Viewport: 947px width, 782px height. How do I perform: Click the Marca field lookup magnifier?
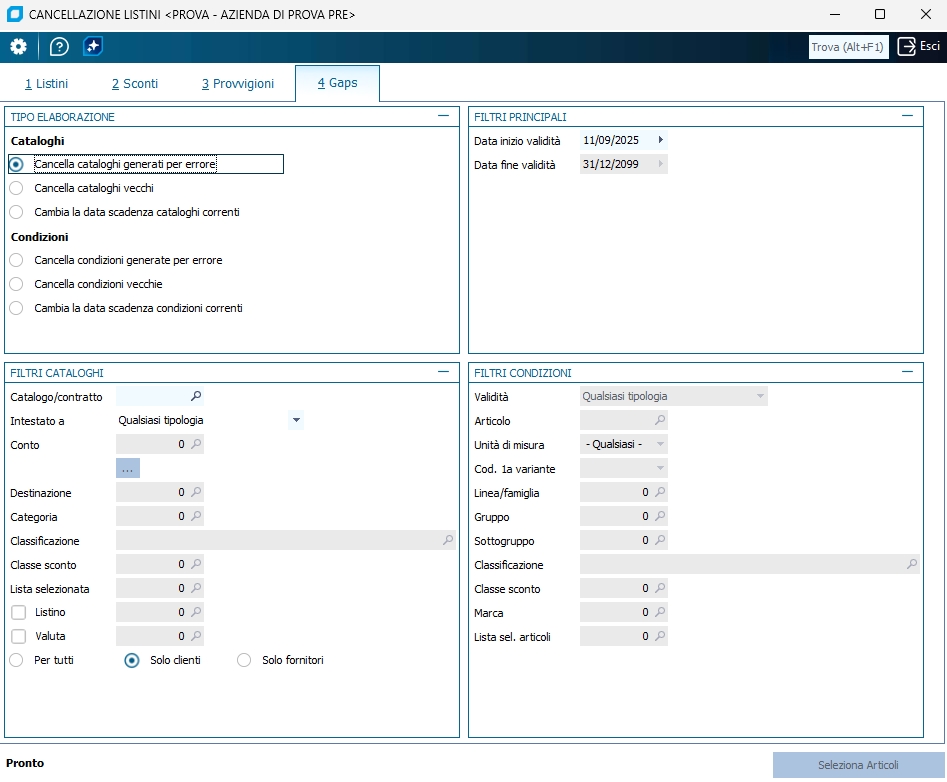(660, 612)
